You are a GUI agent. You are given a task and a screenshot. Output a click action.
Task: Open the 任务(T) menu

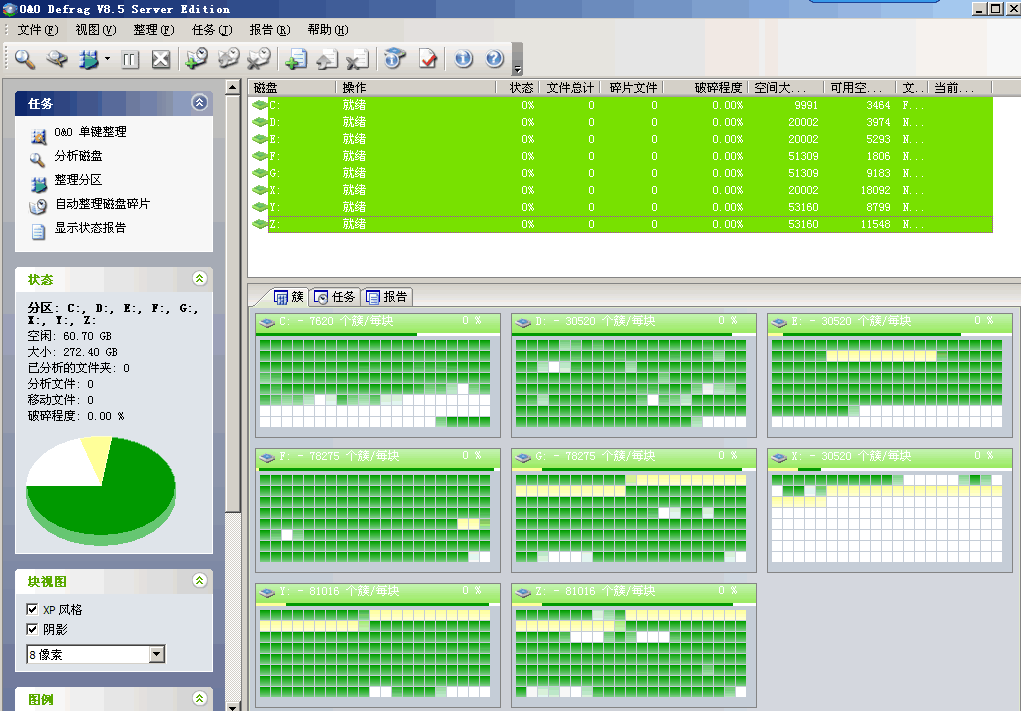[x=212, y=30]
